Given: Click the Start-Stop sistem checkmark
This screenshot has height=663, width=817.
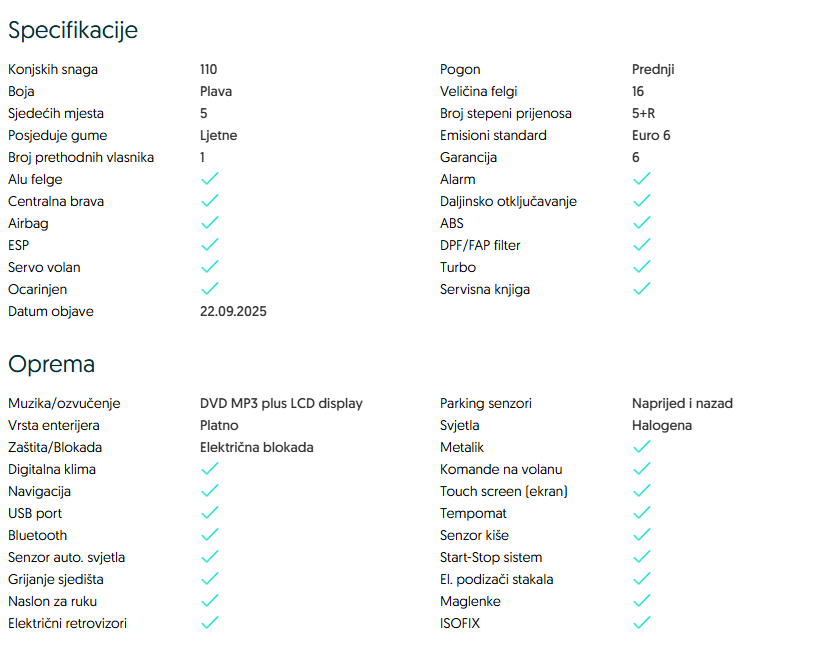Looking at the screenshot, I should pos(642,557).
